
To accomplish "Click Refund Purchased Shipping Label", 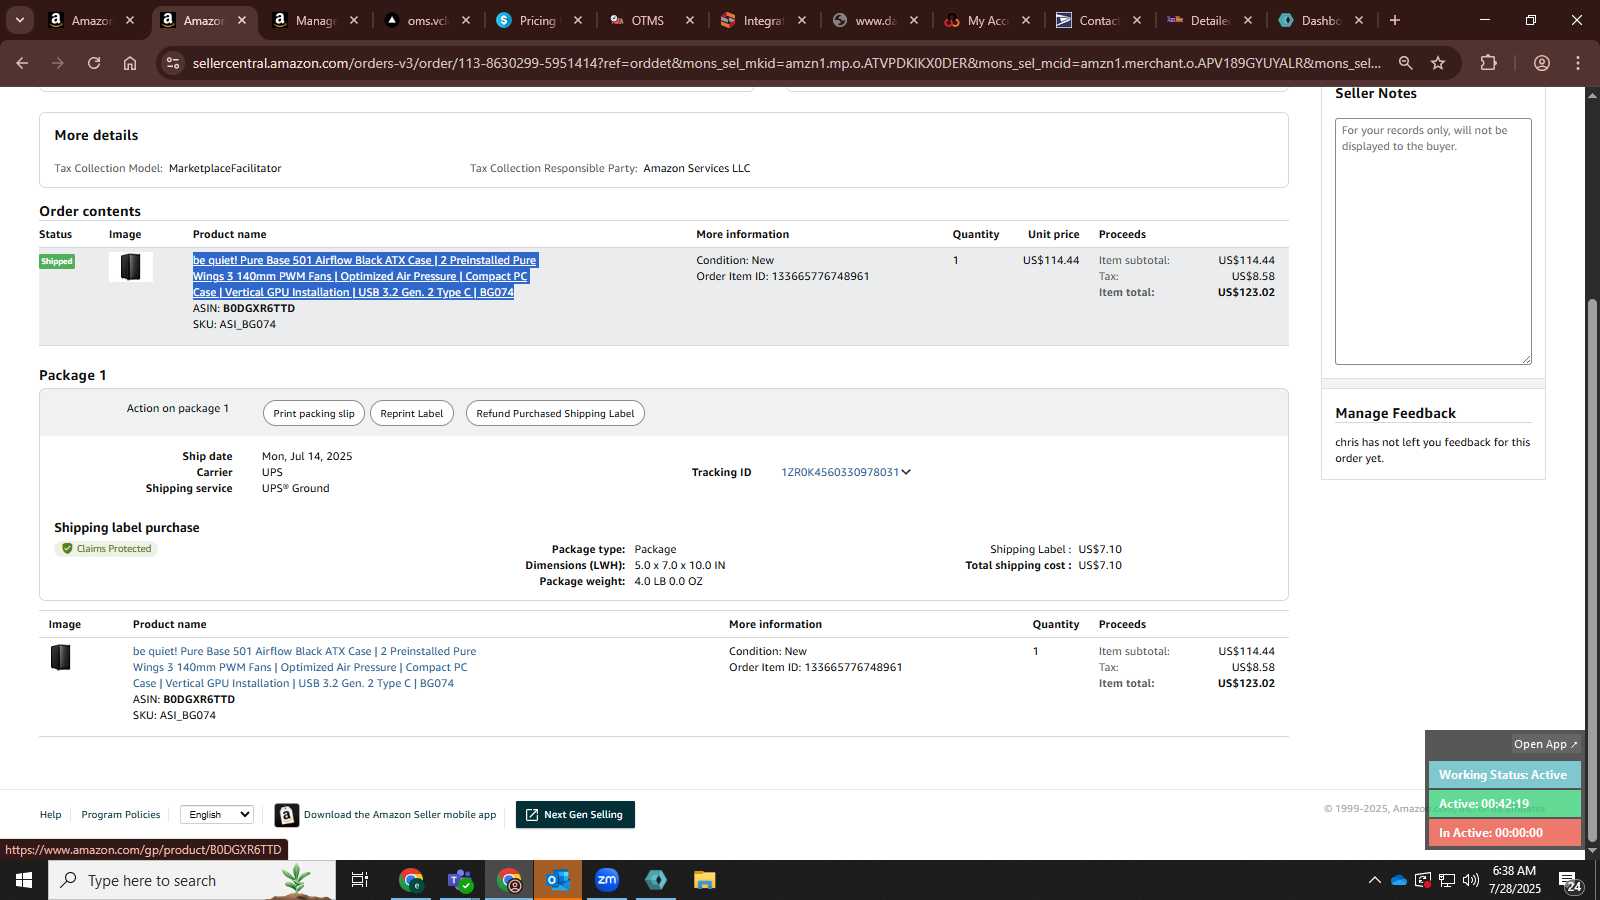I will click(555, 413).
